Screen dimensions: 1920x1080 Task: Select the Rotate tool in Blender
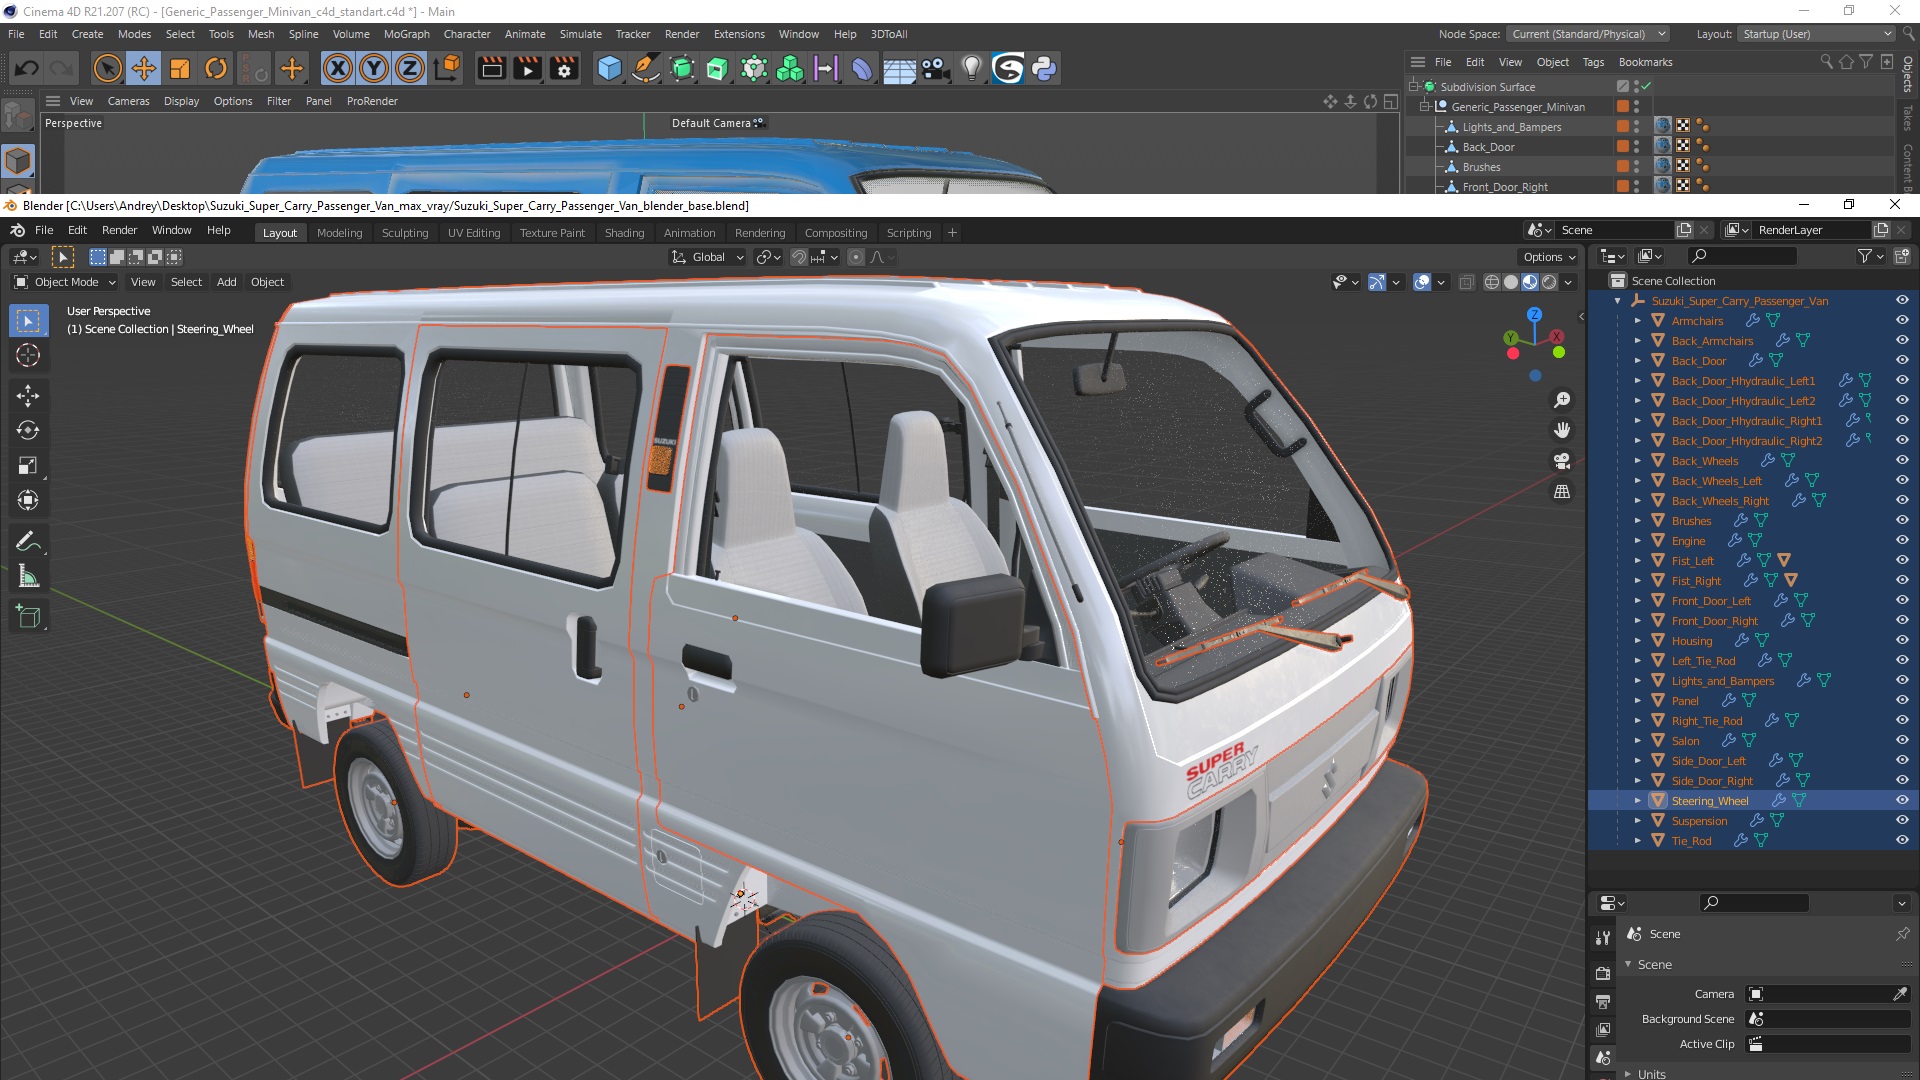(28, 431)
